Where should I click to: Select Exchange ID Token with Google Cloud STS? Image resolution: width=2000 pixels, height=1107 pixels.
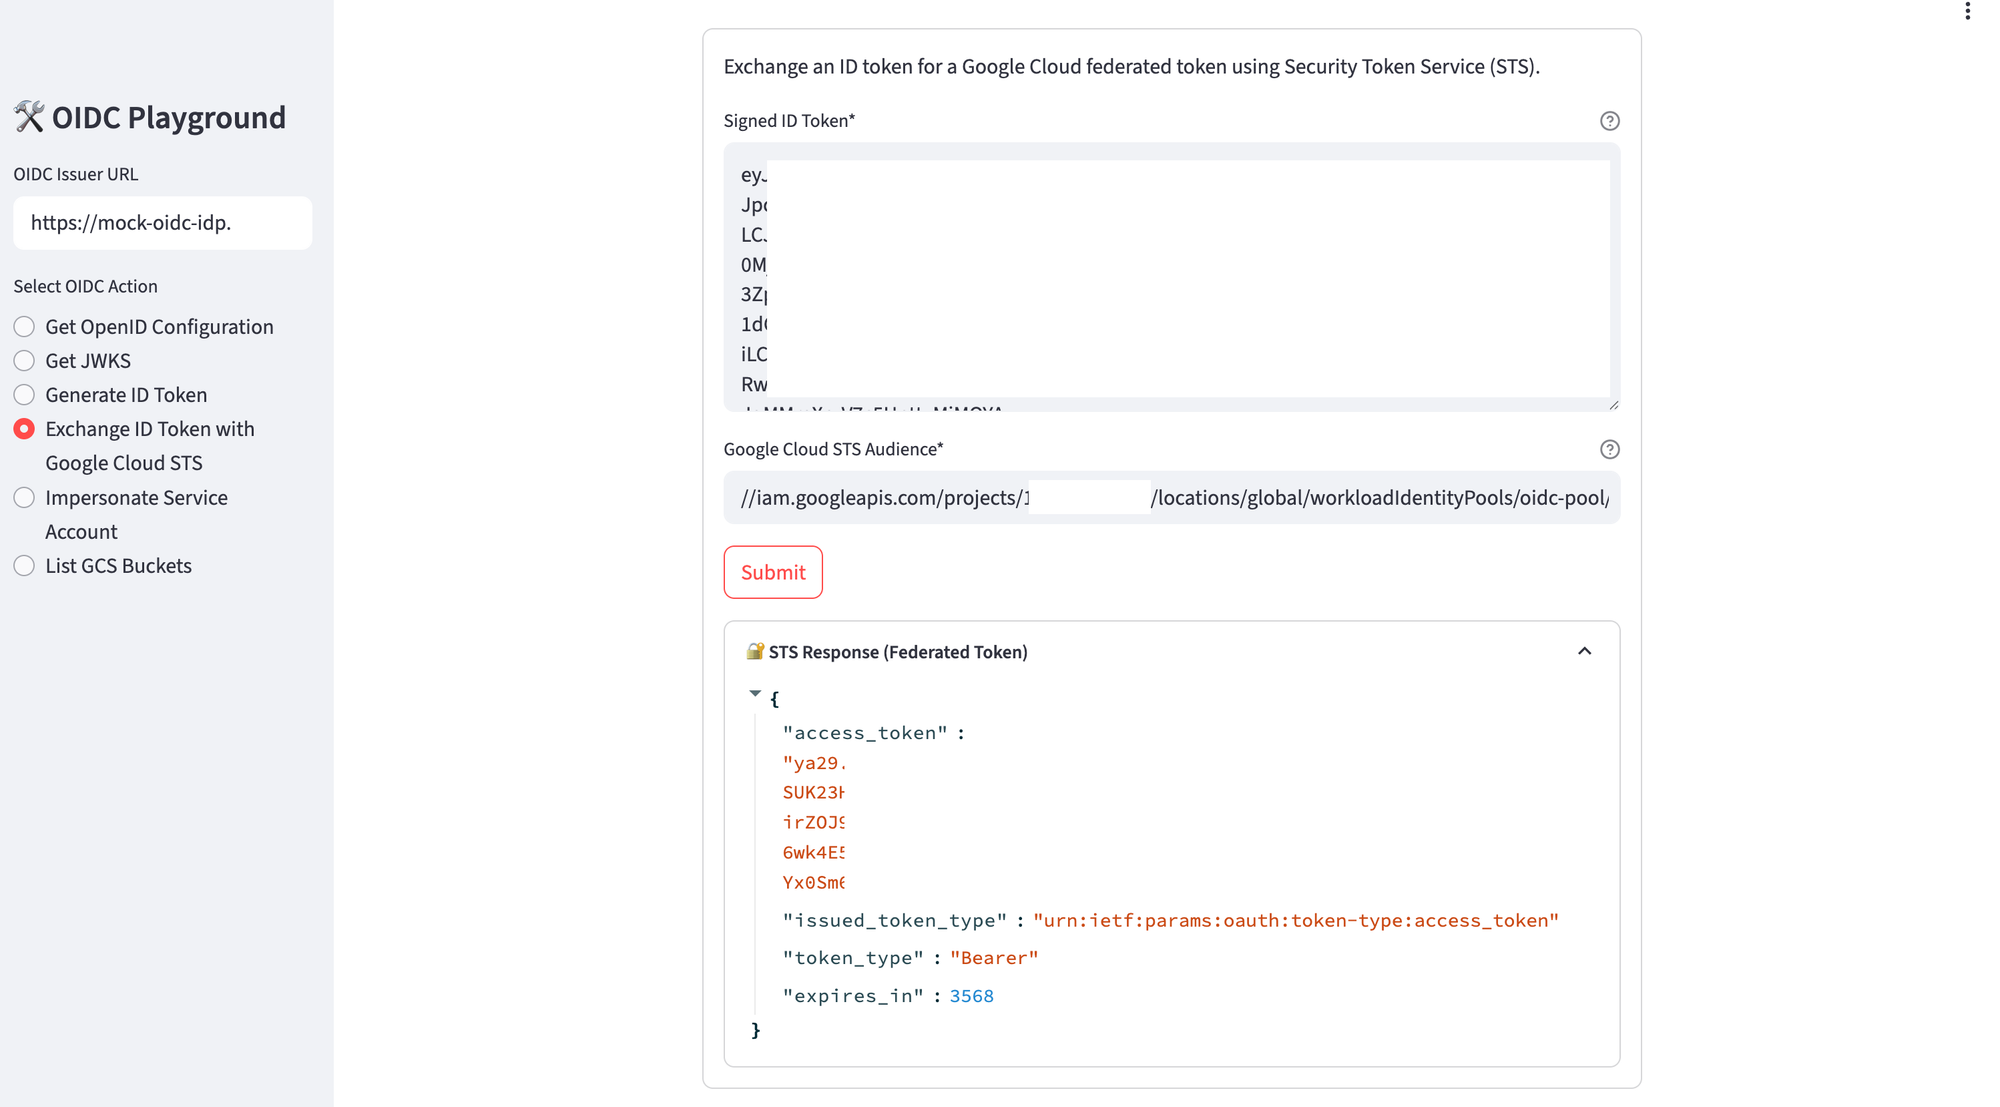coord(24,428)
